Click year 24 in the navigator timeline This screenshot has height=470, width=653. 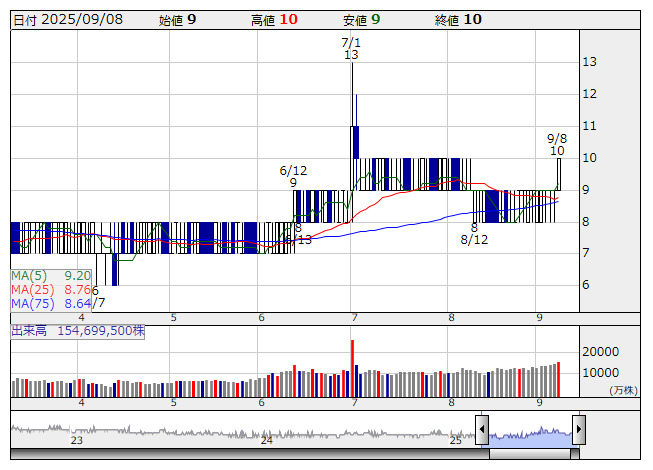(x=266, y=440)
